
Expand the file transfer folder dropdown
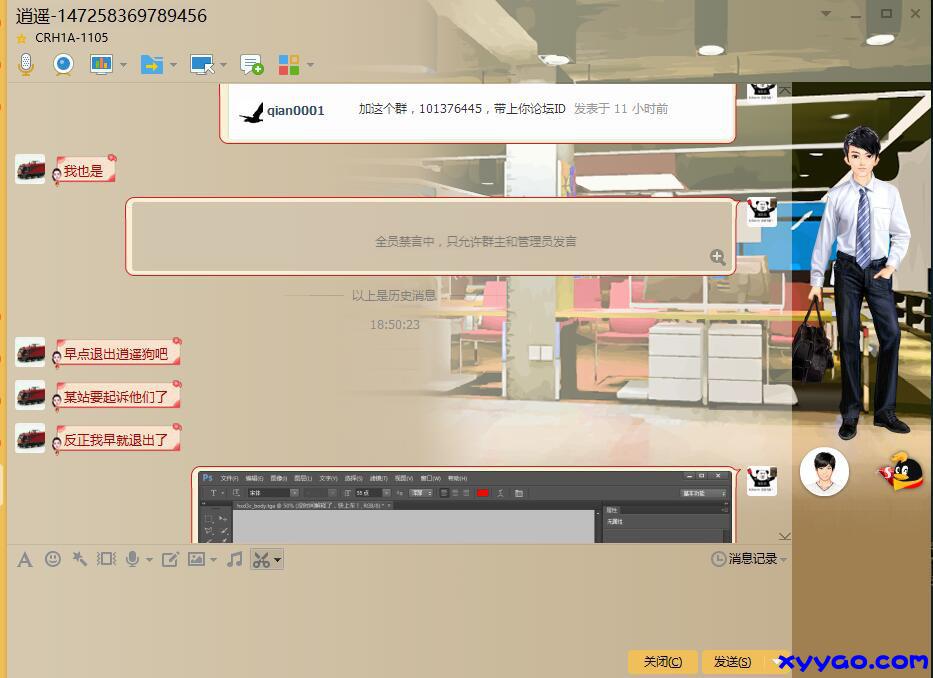173,65
